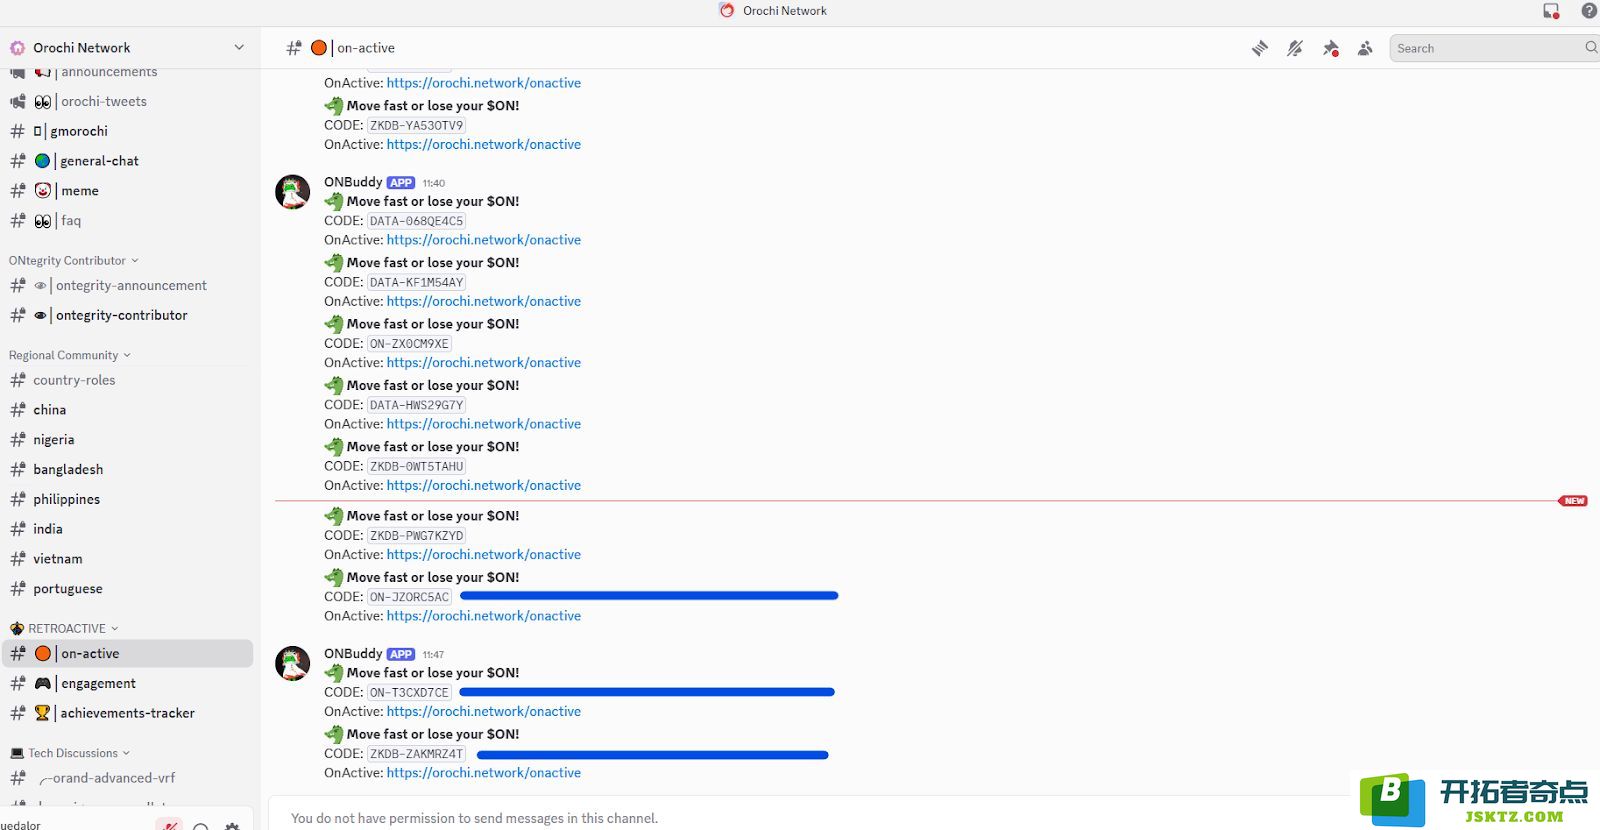
Task: Open the OnActive link under code DATA-068QE4C5
Action: [x=484, y=240]
